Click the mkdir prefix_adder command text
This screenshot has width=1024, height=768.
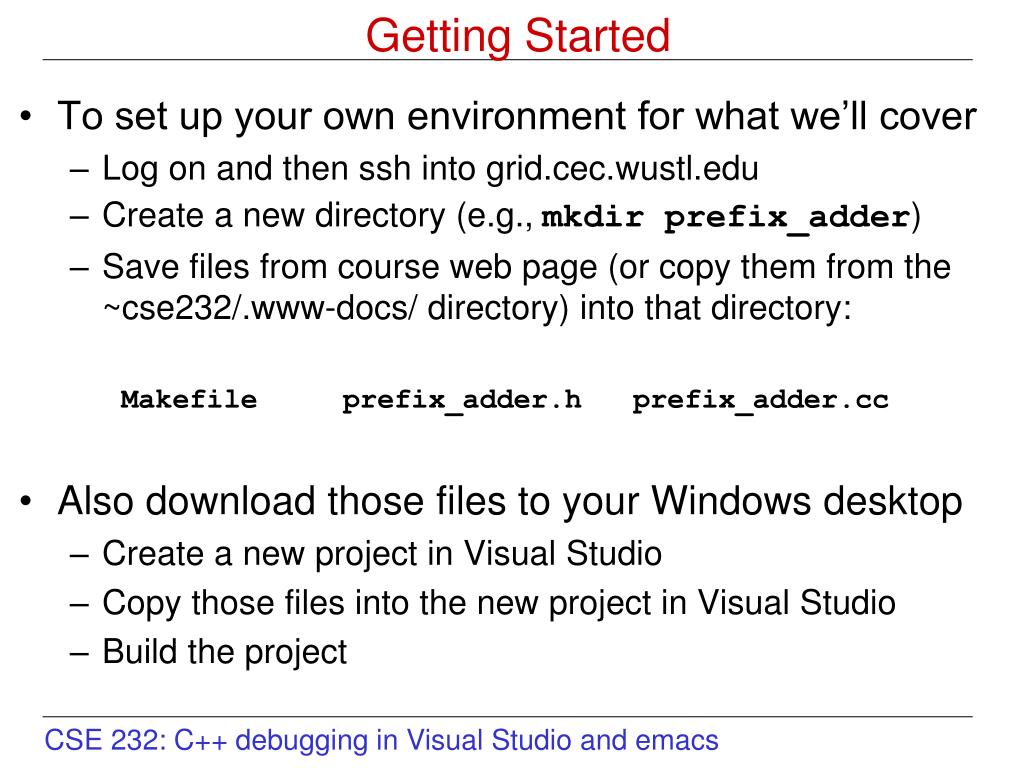(x=726, y=217)
